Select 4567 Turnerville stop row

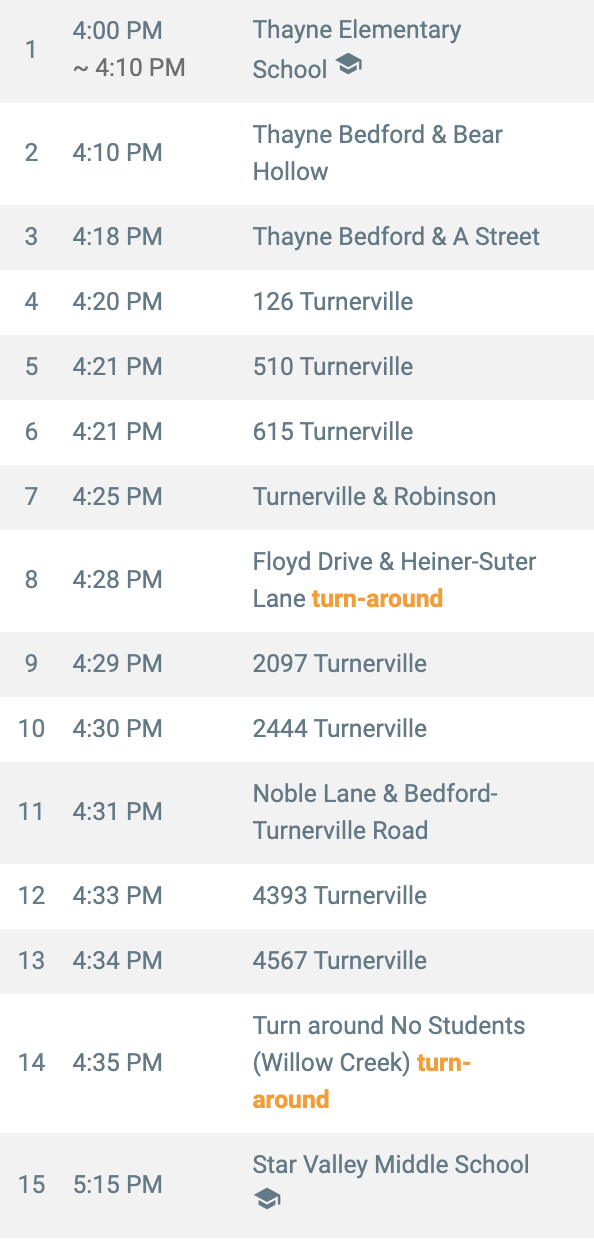297,961
